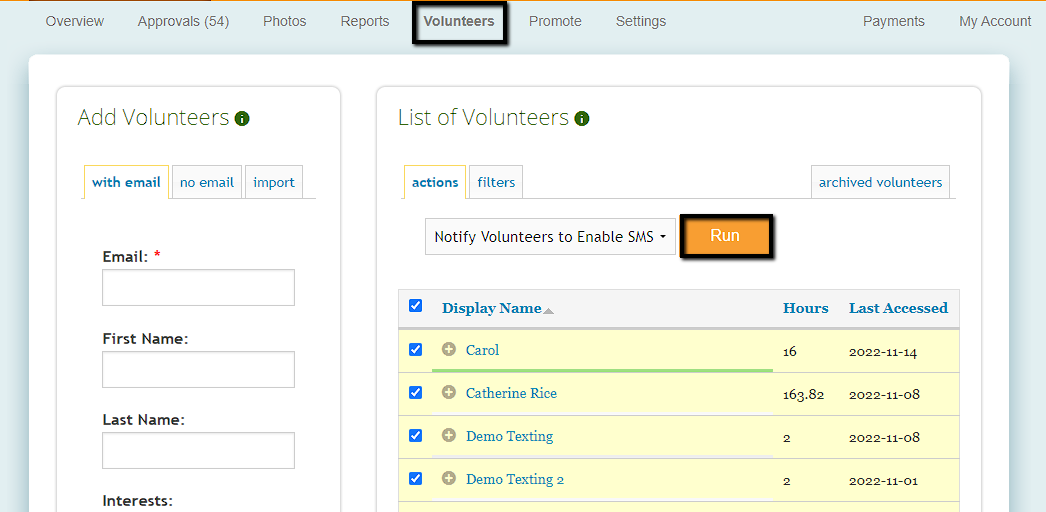Expand Carol's row plus icon
This screenshot has width=1046, height=512.
[x=449, y=350]
